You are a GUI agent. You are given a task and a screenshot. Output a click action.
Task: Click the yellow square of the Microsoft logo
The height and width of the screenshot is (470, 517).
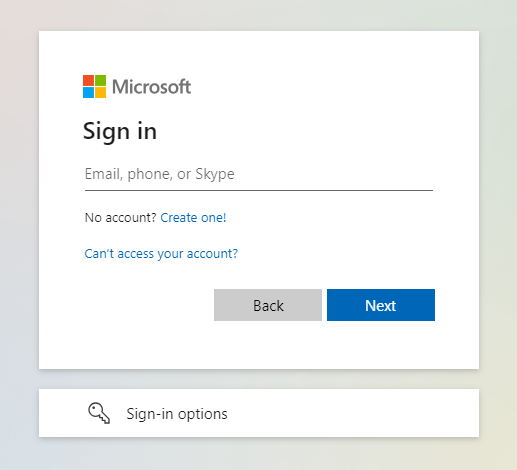tap(101, 93)
